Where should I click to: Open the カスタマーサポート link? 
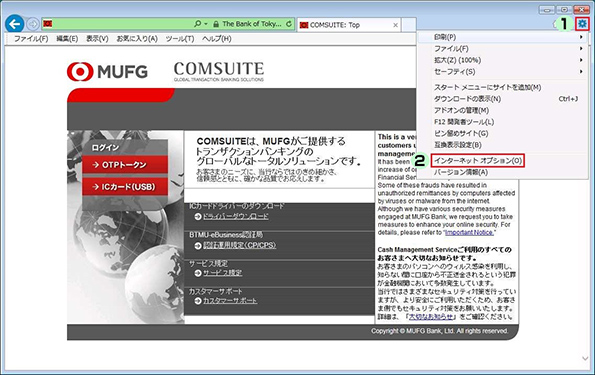230,301
